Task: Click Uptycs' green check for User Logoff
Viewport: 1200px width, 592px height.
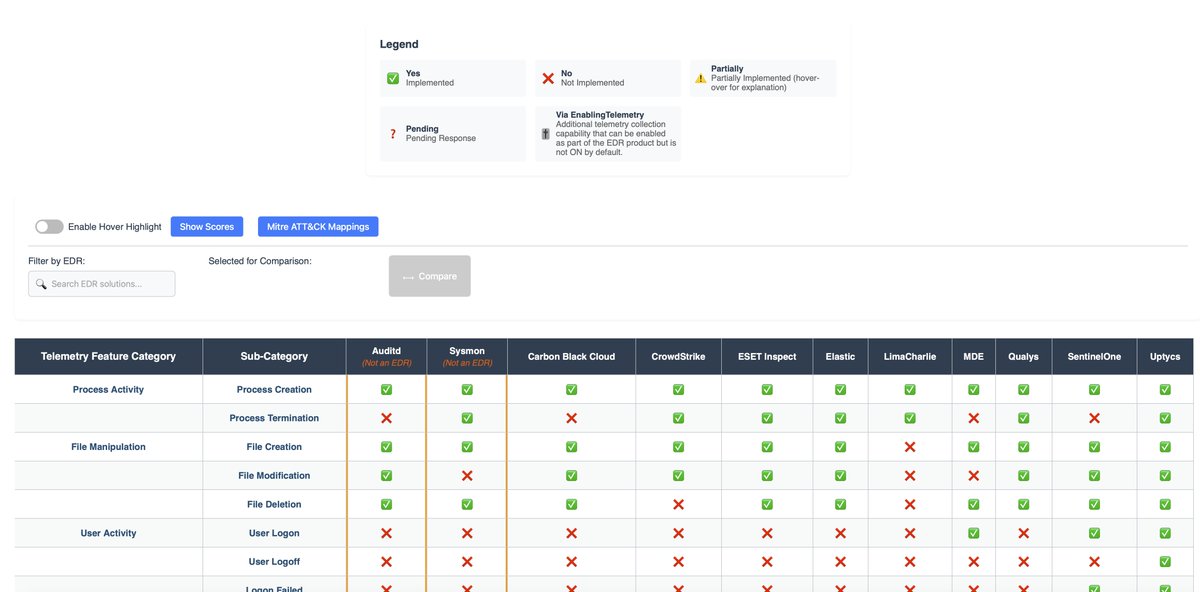Action: click(x=1165, y=562)
